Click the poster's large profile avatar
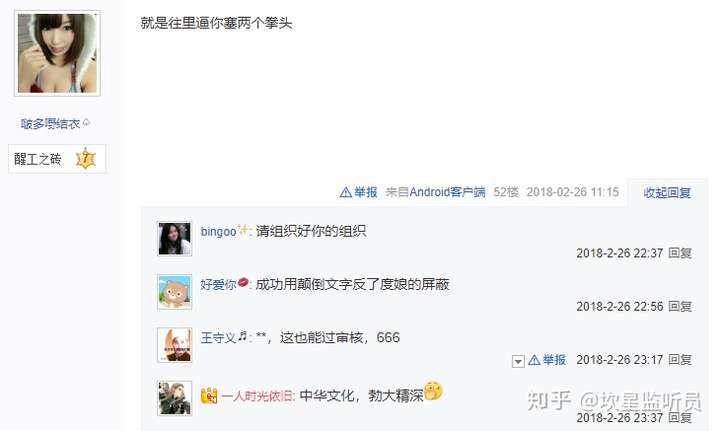The width and height of the screenshot is (720, 431). (x=57, y=53)
